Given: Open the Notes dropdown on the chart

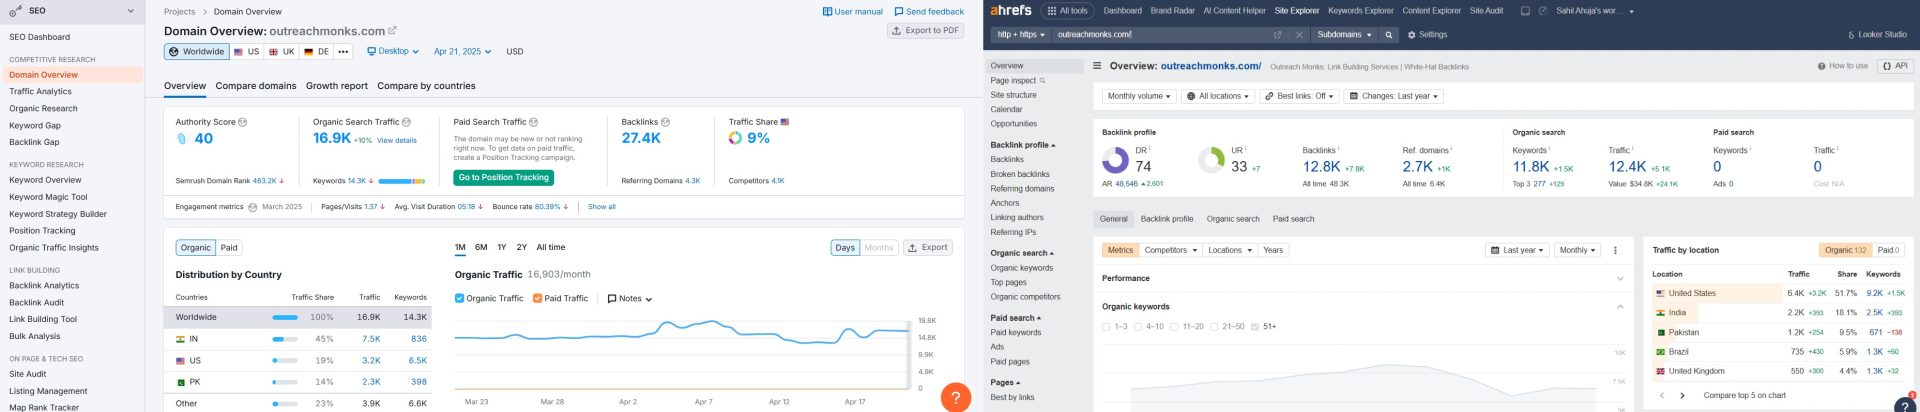Looking at the screenshot, I should [x=630, y=299].
